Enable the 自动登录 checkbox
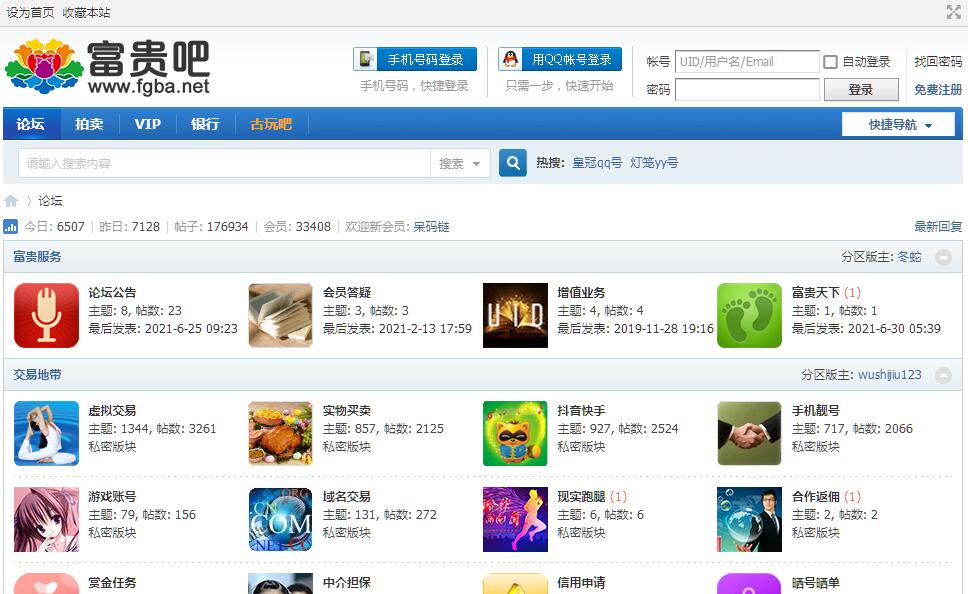Image resolution: width=968 pixels, height=594 pixels. click(x=830, y=62)
